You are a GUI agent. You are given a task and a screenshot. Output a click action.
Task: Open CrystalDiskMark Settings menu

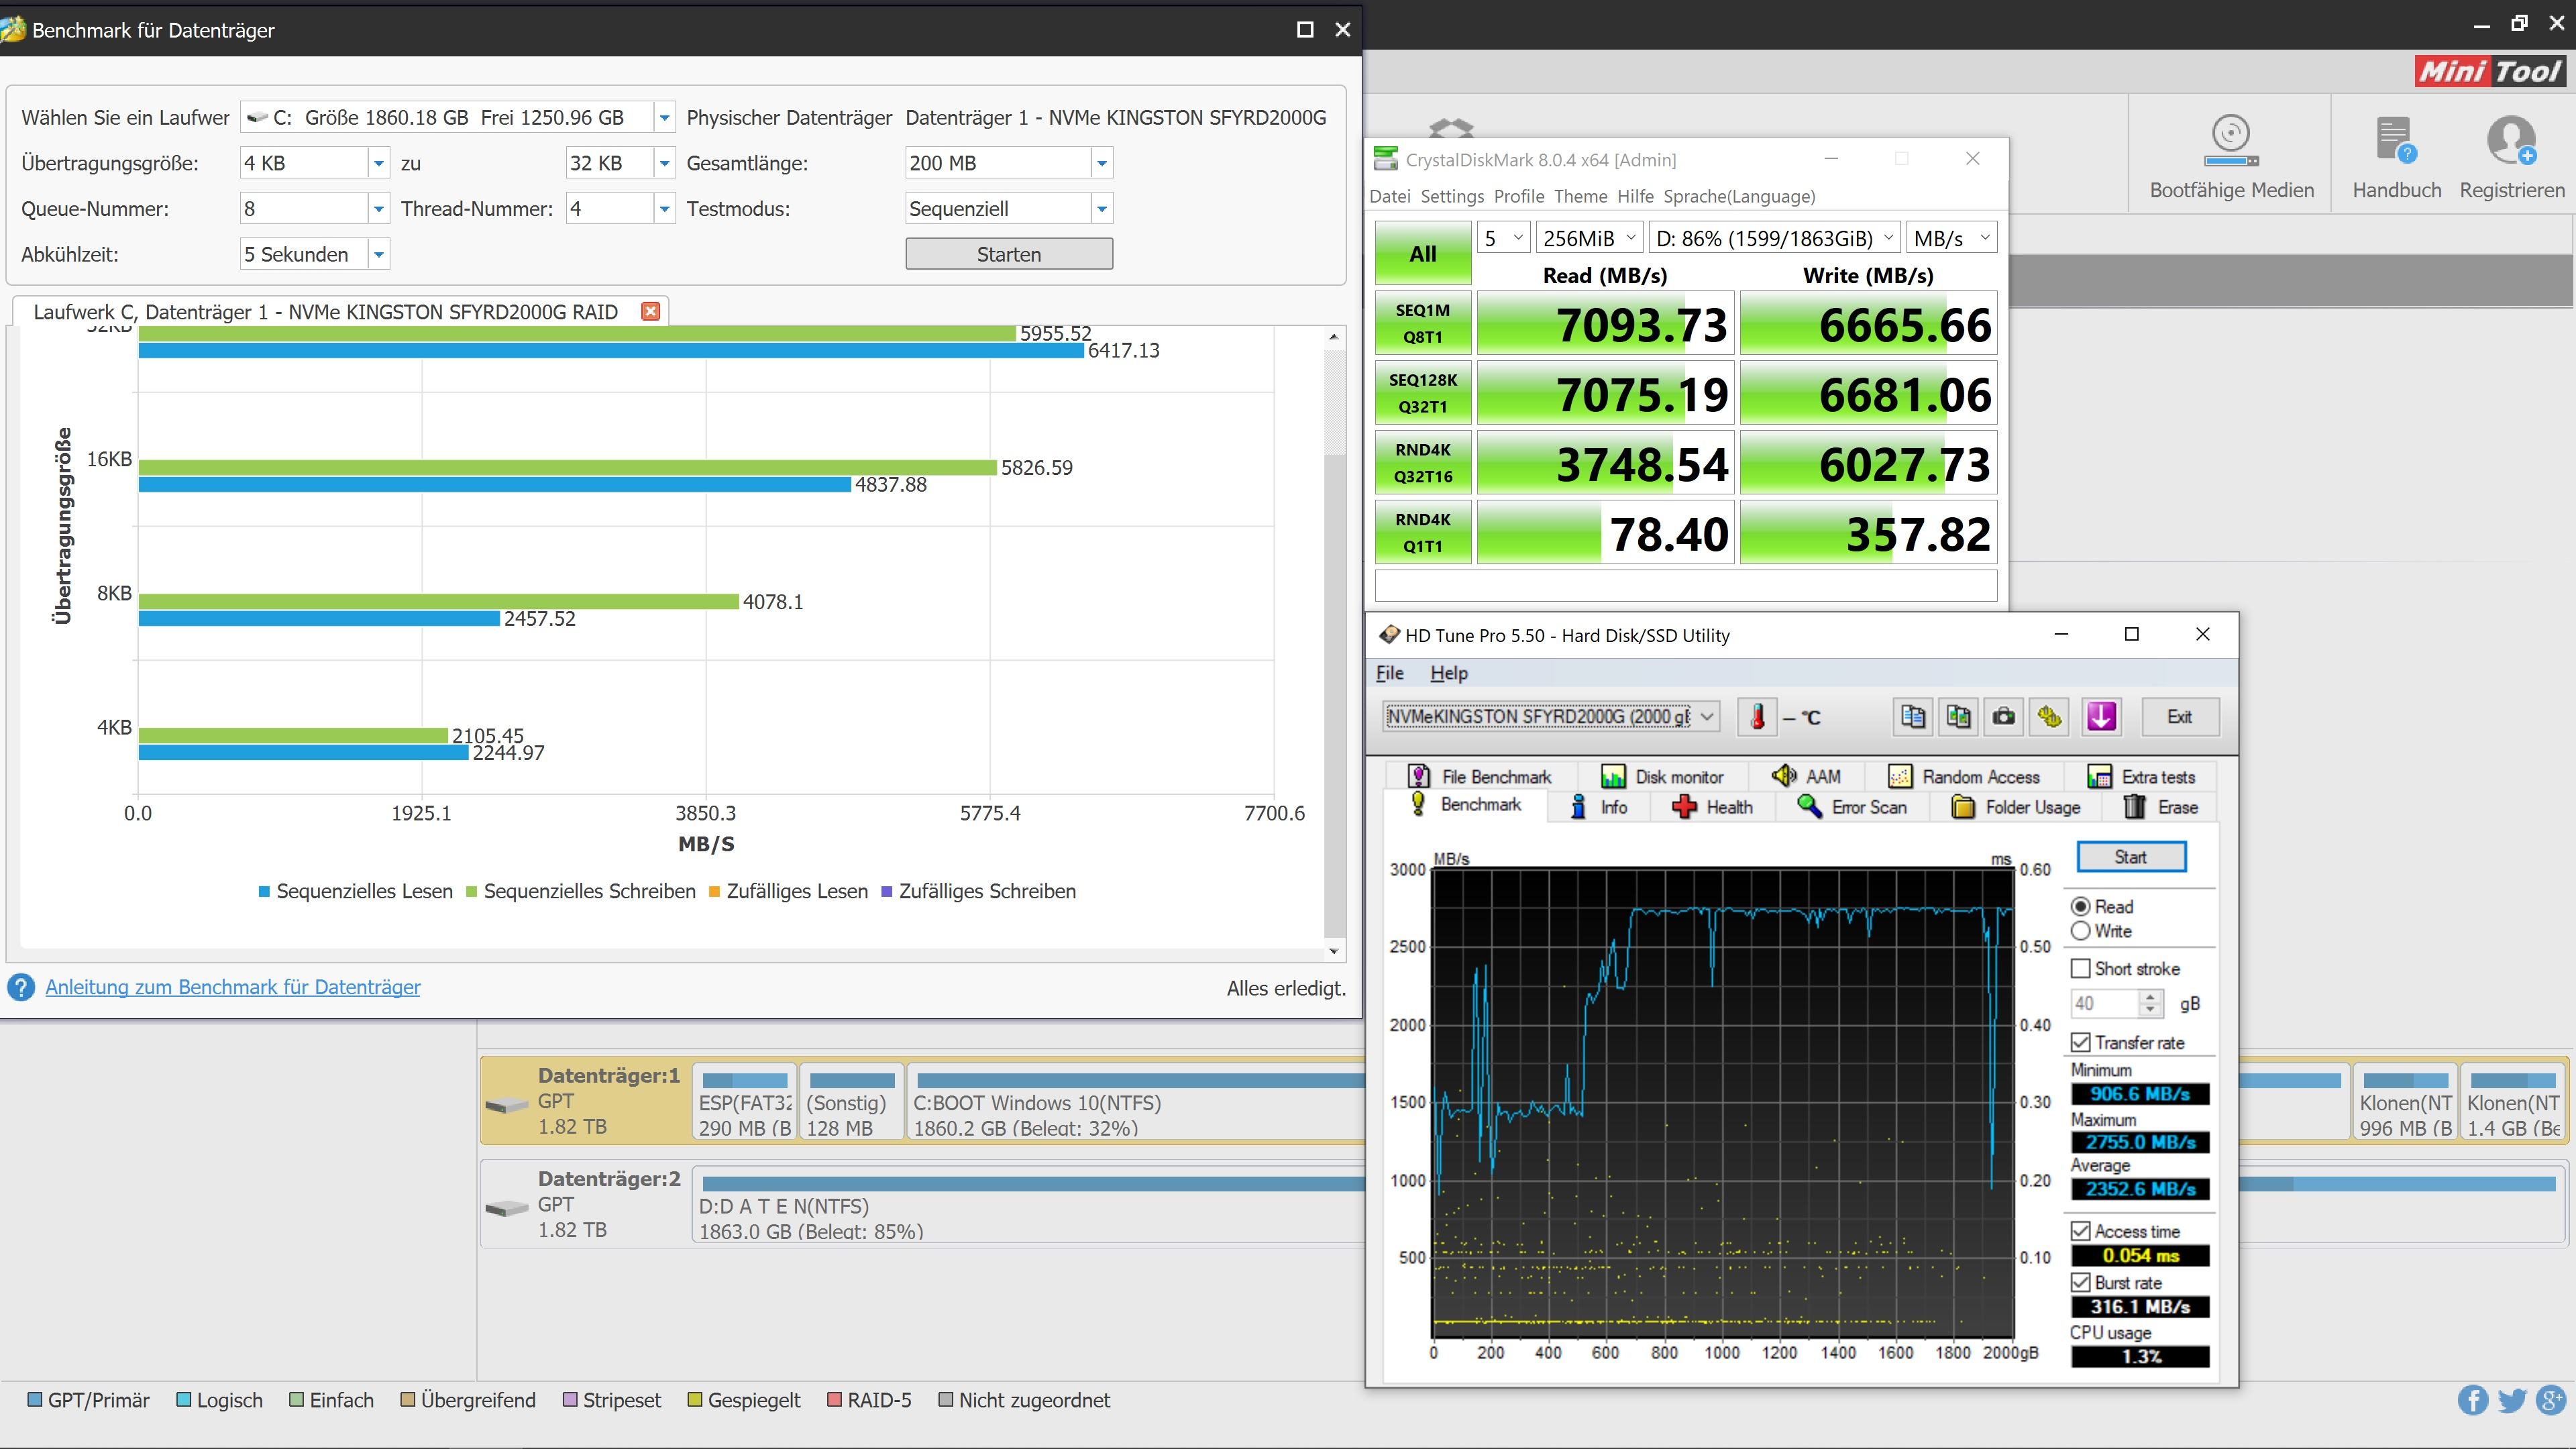[1452, 196]
